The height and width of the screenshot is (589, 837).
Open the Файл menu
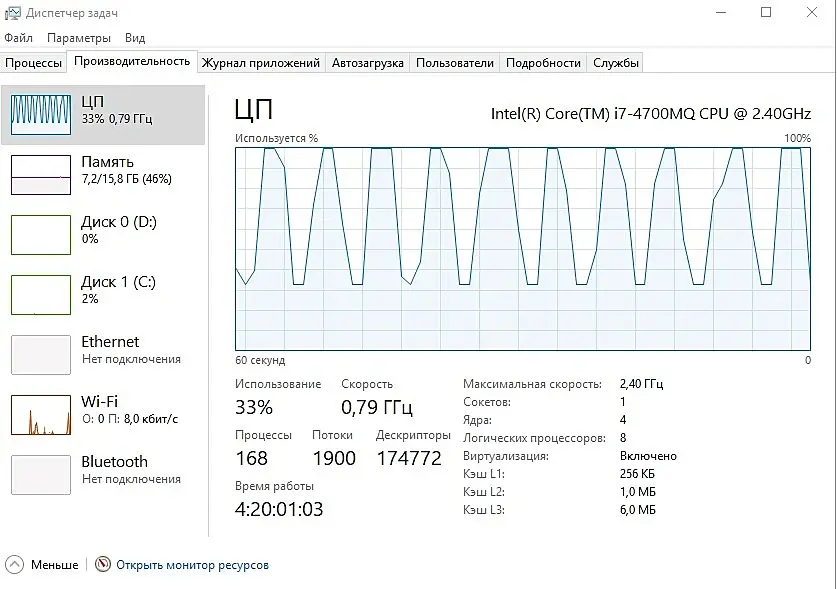pyautogui.click(x=19, y=38)
